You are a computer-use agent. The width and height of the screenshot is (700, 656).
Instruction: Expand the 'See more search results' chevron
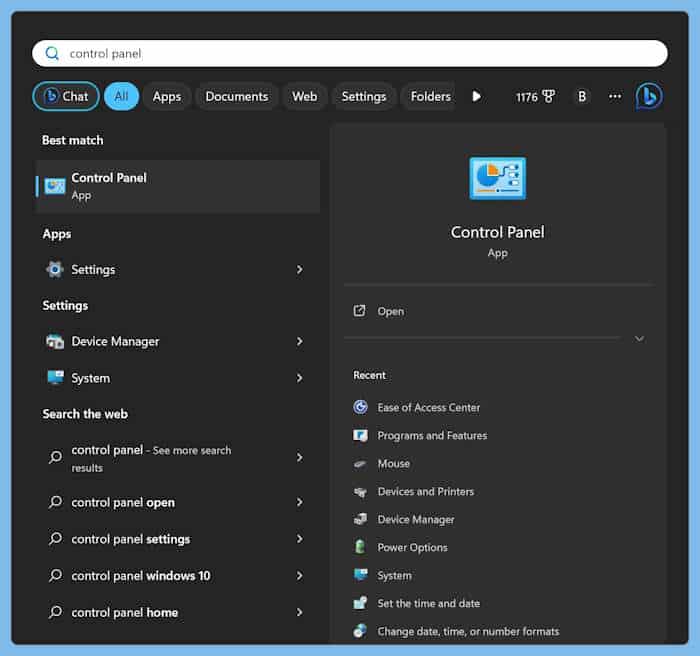pyautogui.click(x=300, y=458)
